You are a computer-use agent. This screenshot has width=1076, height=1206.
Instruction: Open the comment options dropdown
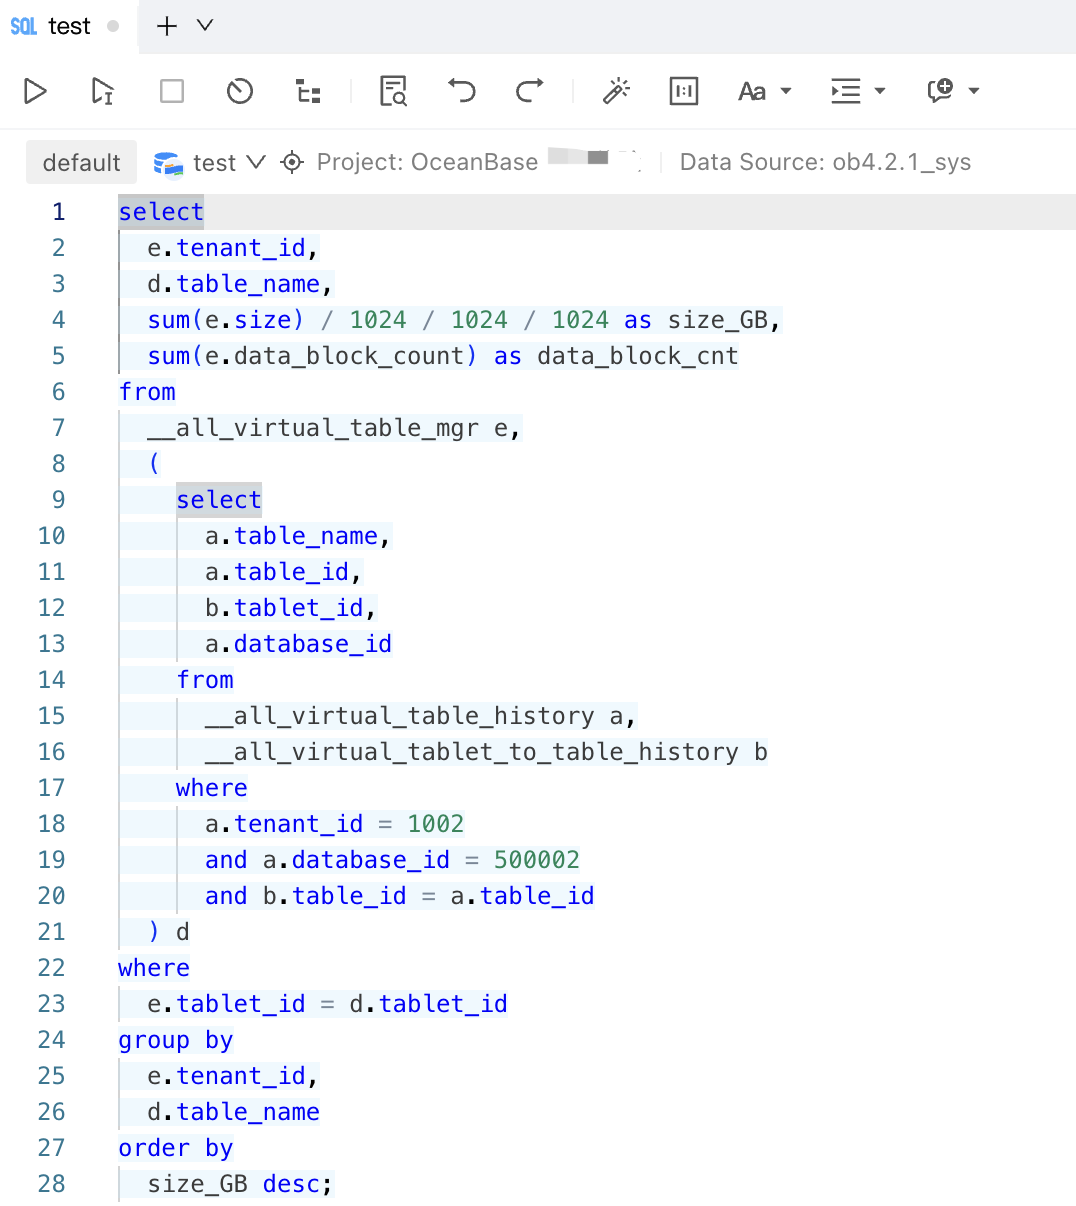952,91
